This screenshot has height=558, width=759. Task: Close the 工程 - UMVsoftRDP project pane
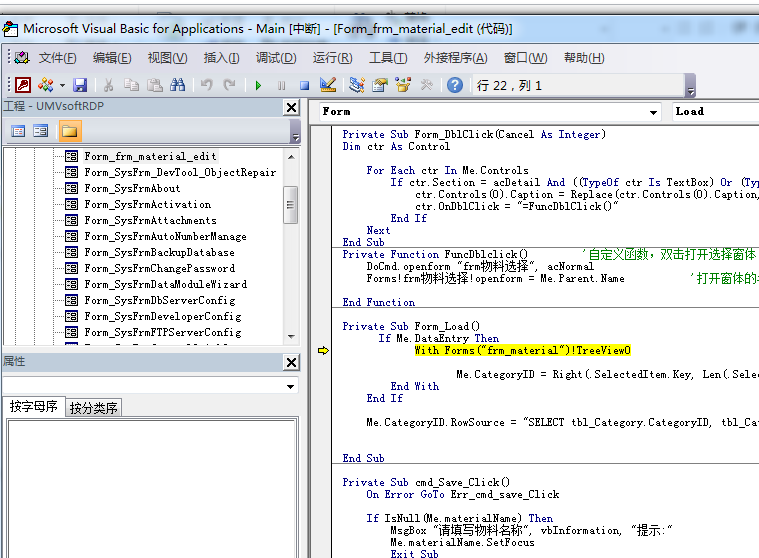pyautogui.click(x=291, y=107)
